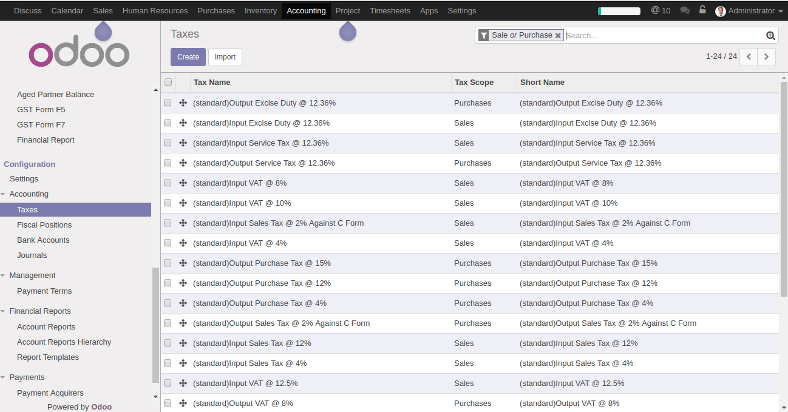Viewport: 788px width, 412px height.
Task: Remove the Sale or Purchase filter
Action: pyautogui.click(x=558, y=36)
